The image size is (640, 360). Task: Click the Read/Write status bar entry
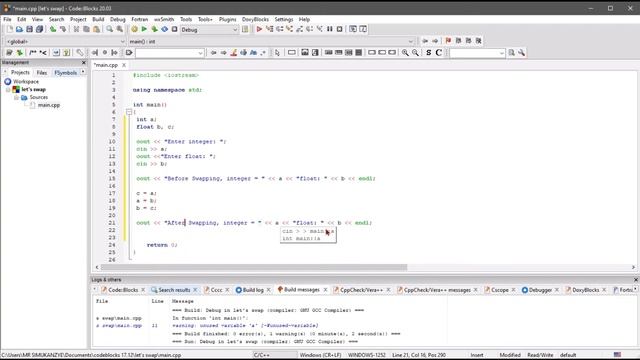point(540,355)
